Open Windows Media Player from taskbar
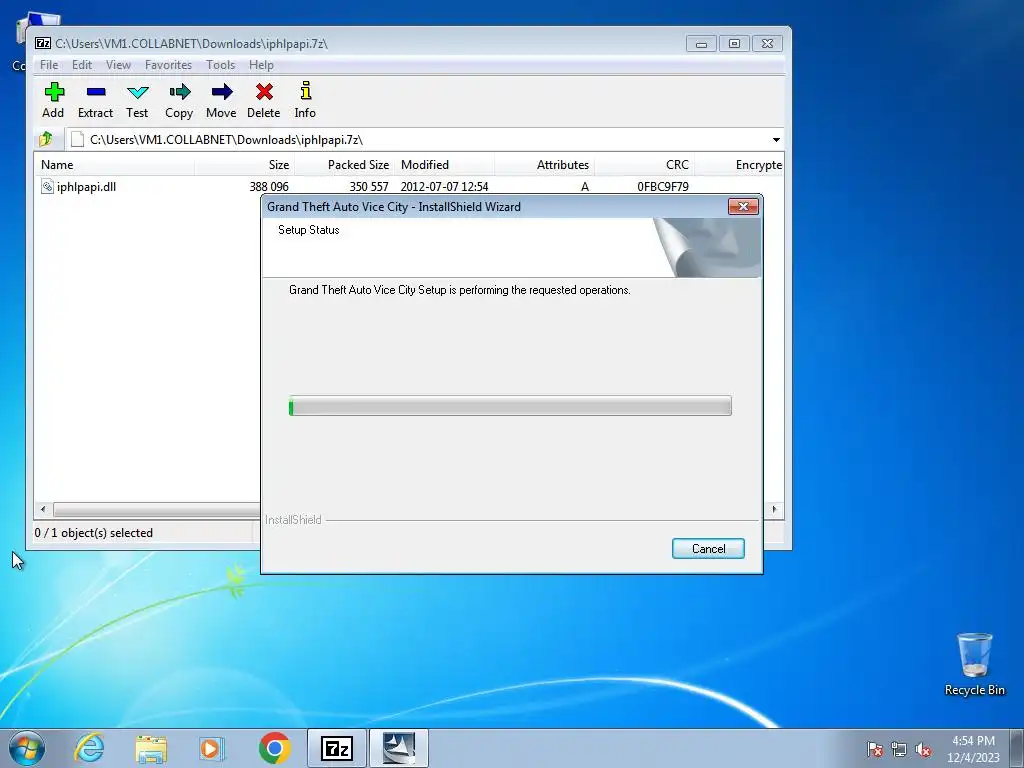The image size is (1024, 768). click(212, 748)
